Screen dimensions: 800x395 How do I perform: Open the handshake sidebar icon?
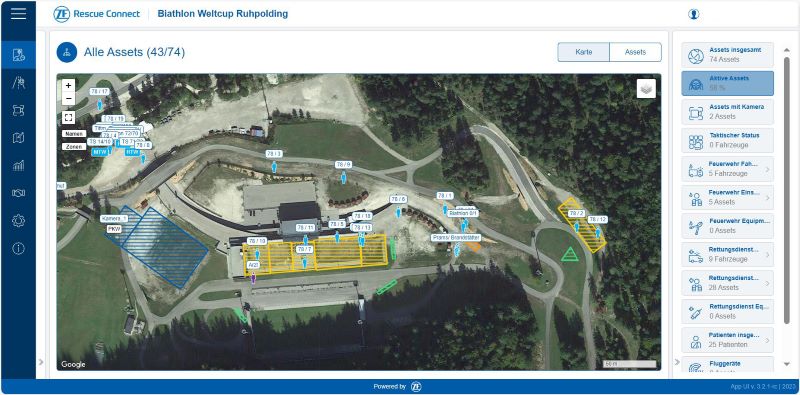coord(18,193)
